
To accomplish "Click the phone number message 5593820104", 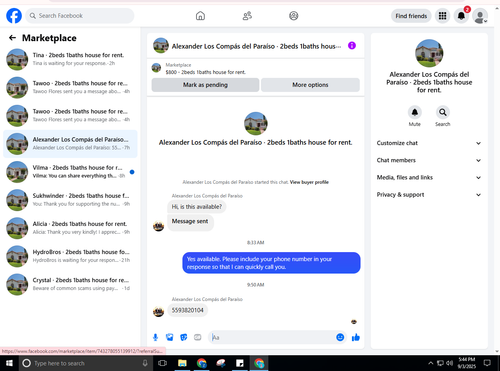I will click(x=187, y=310).
